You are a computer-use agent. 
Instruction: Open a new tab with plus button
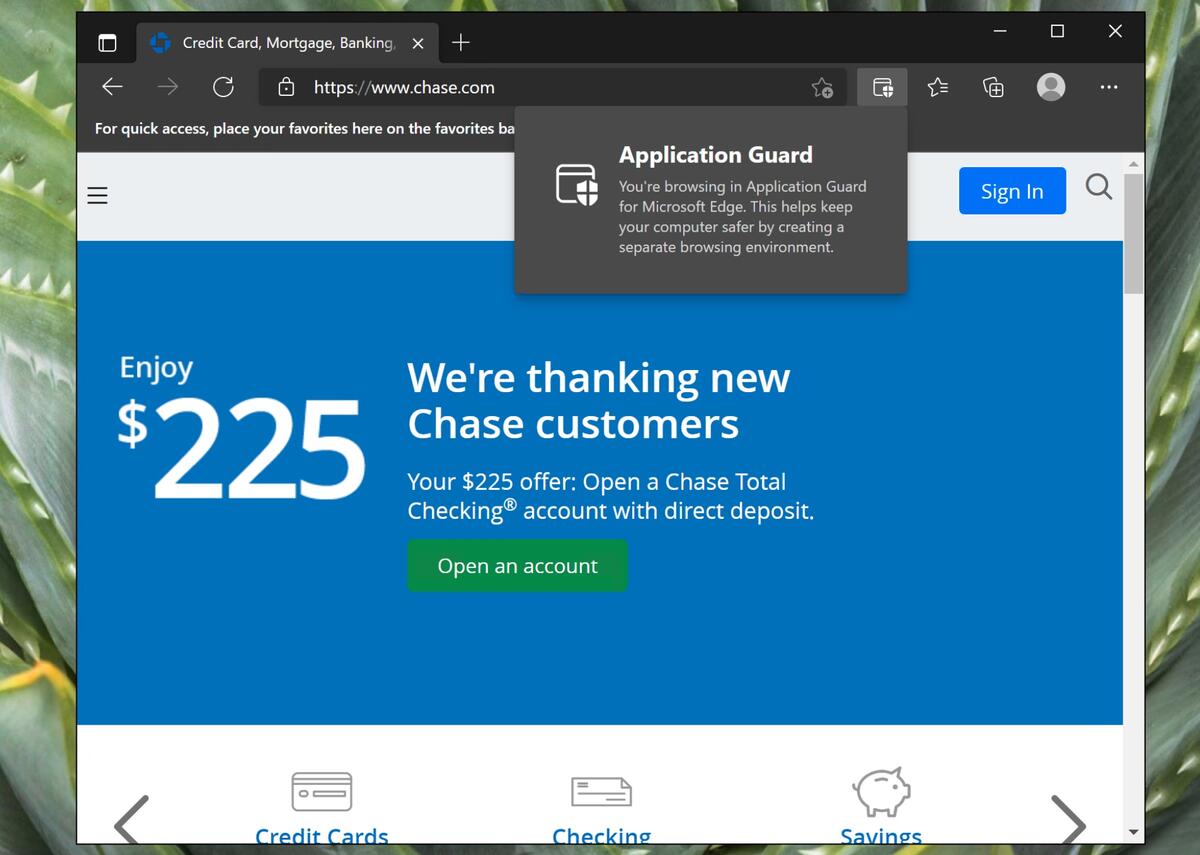click(461, 43)
